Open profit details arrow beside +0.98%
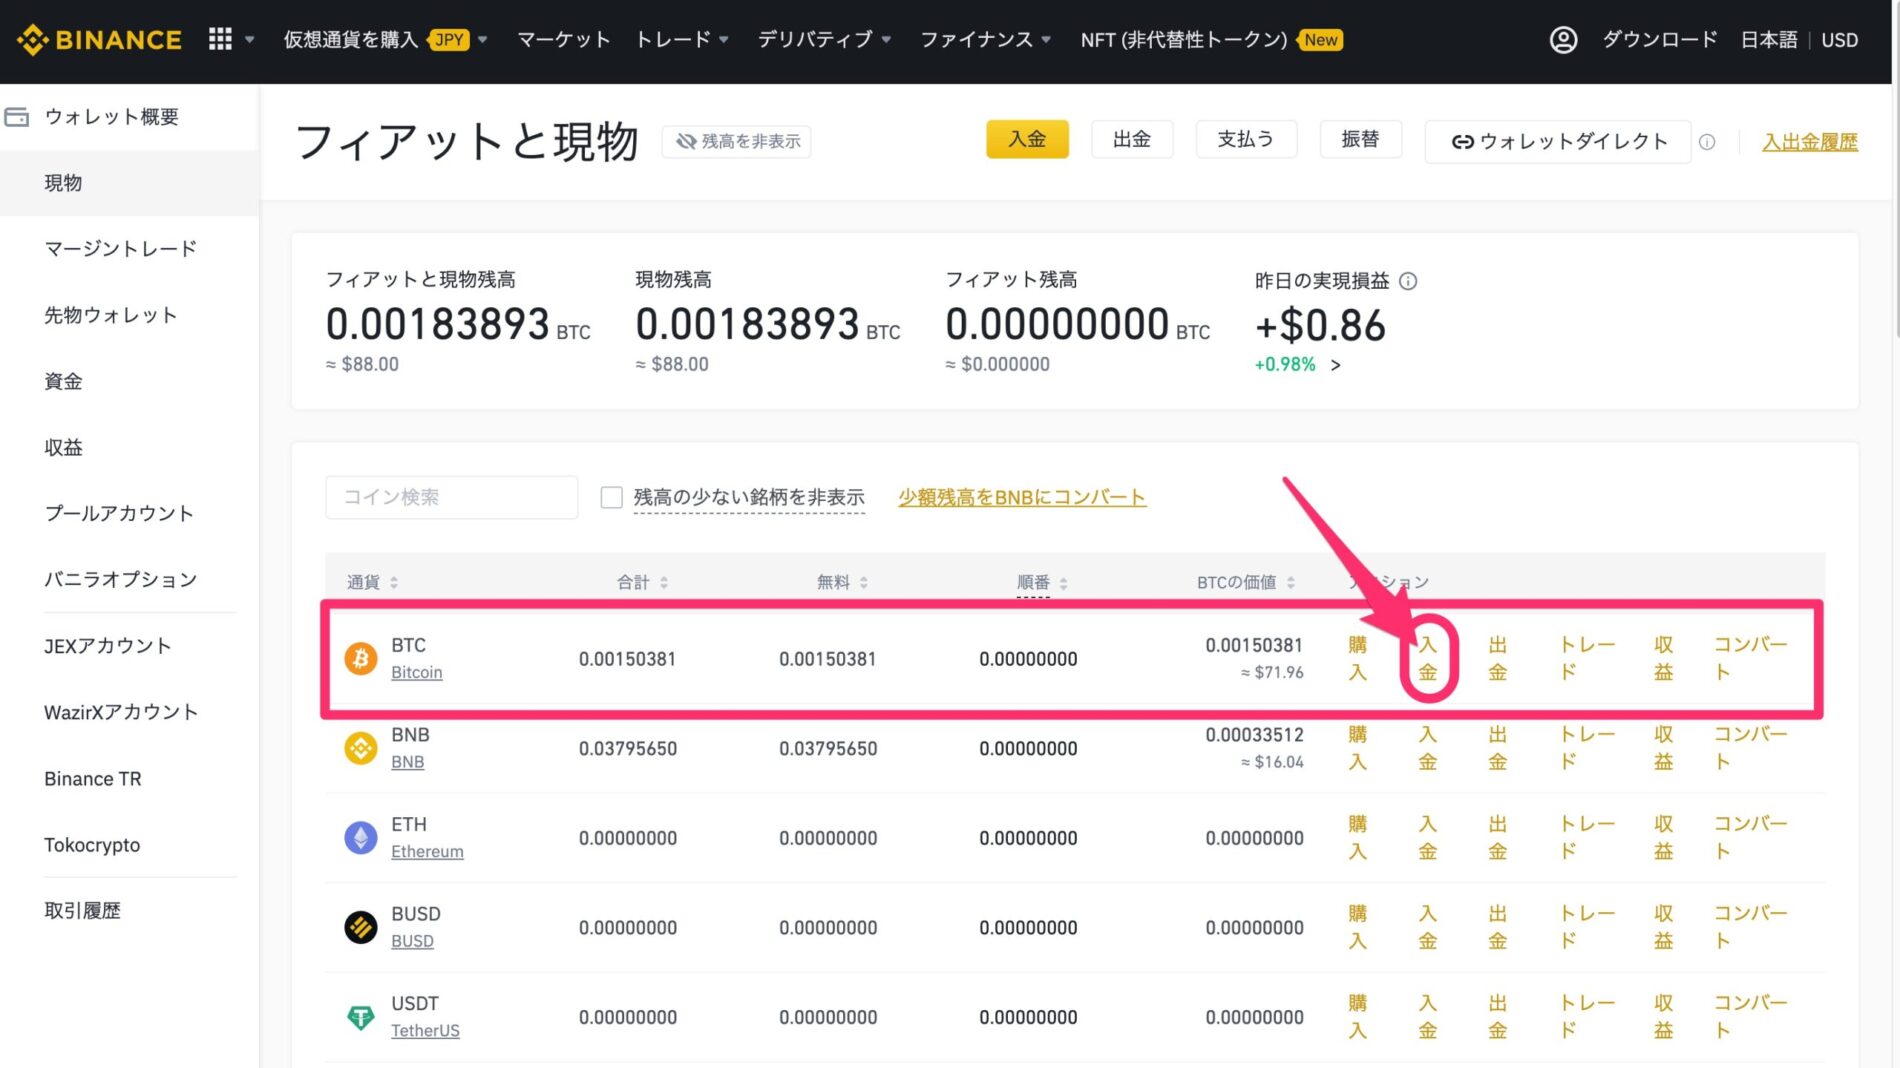 click(1336, 365)
